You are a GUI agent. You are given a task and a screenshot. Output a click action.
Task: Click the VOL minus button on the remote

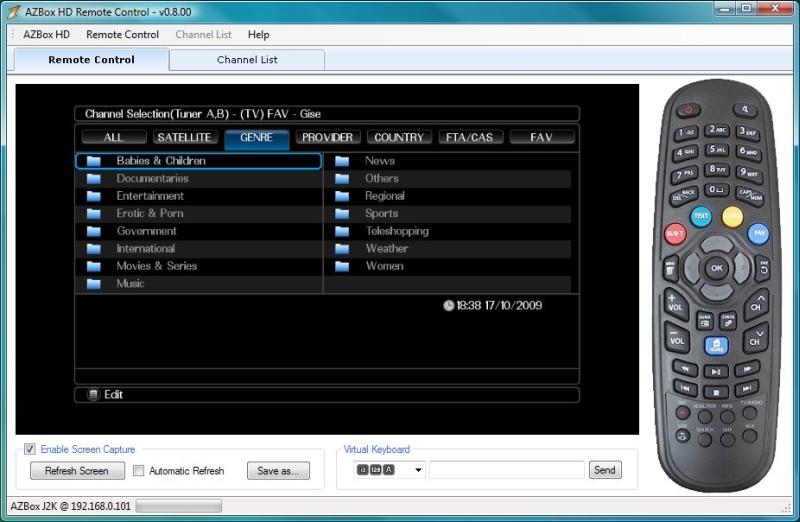pos(677,338)
